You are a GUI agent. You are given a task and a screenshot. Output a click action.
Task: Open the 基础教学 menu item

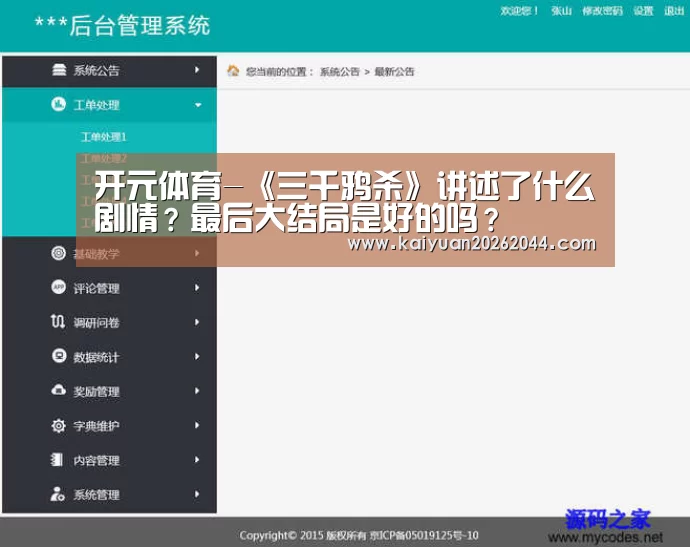109,253
